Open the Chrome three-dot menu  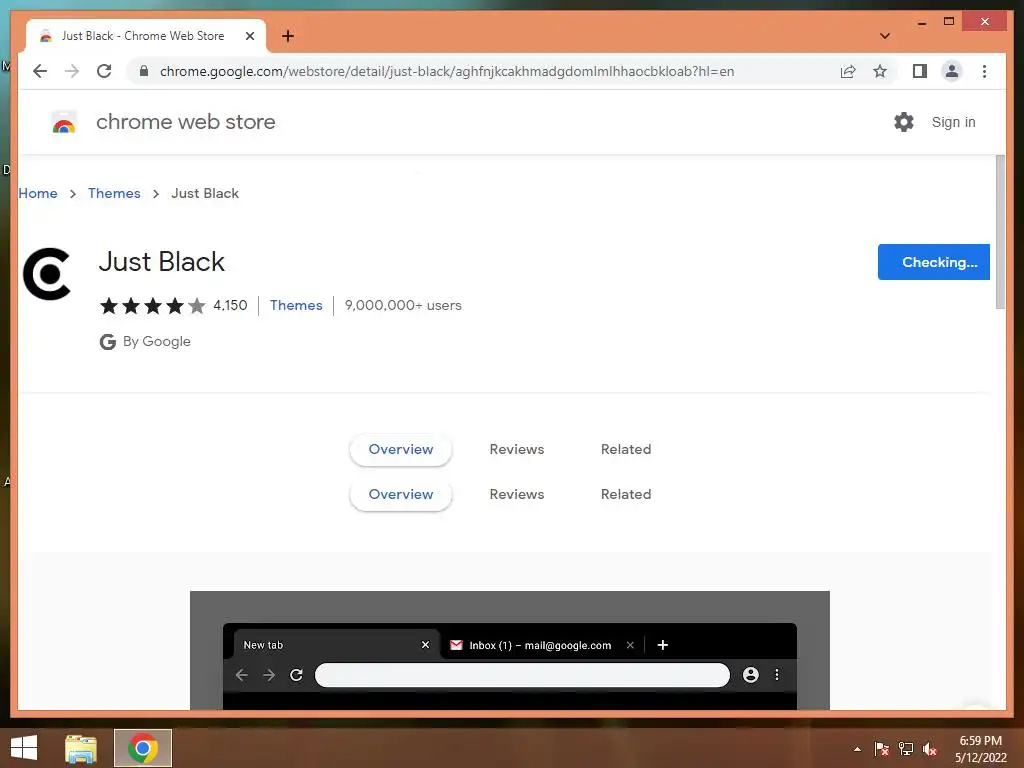tap(984, 71)
